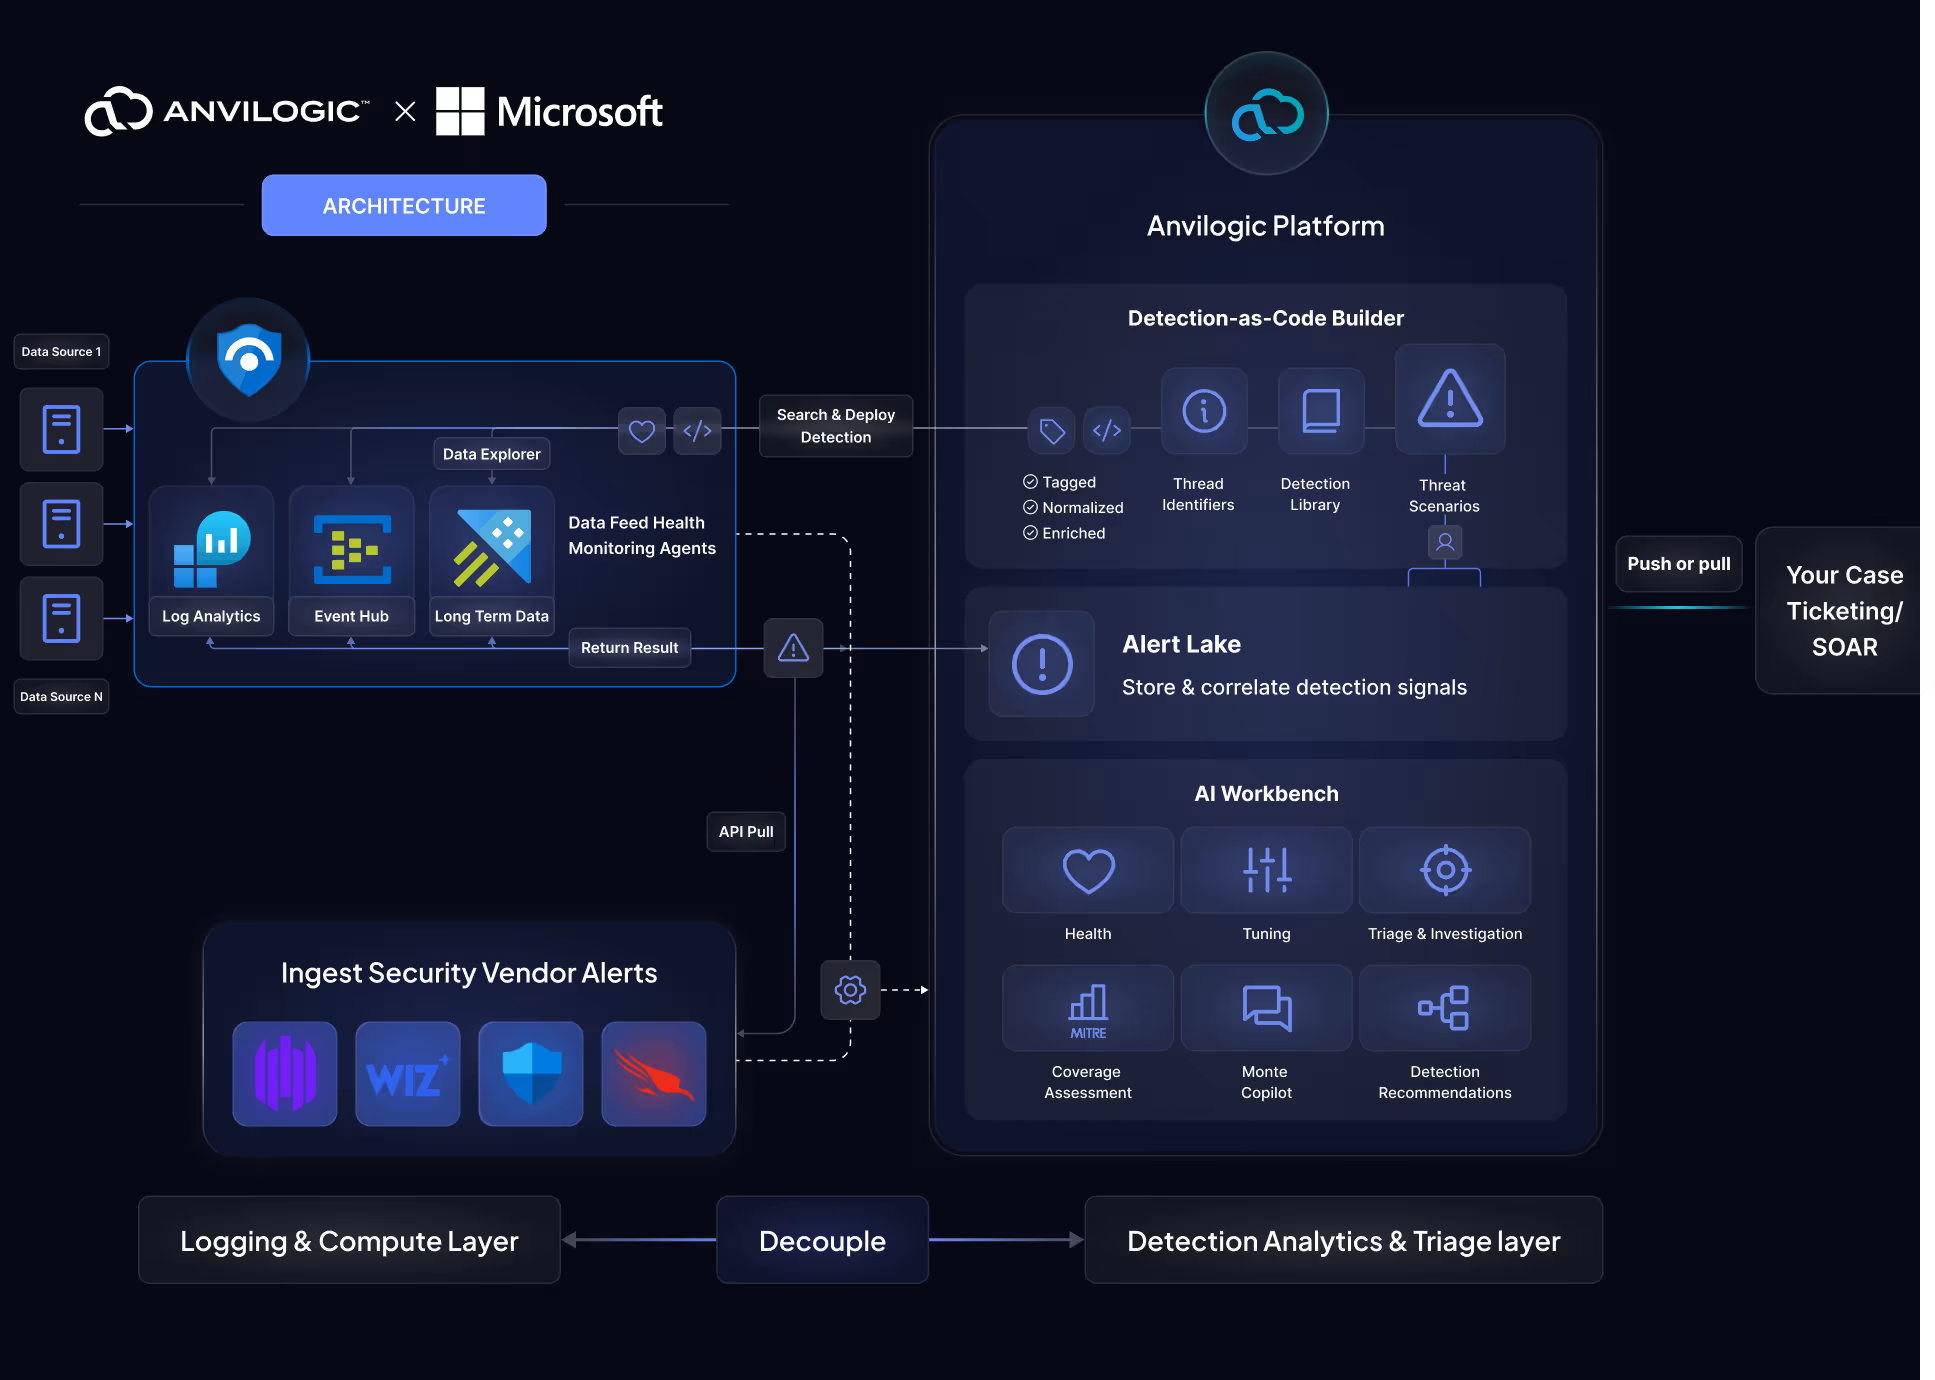
Task: Open the Tuning sliders icon
Action: coord(1266,870)
